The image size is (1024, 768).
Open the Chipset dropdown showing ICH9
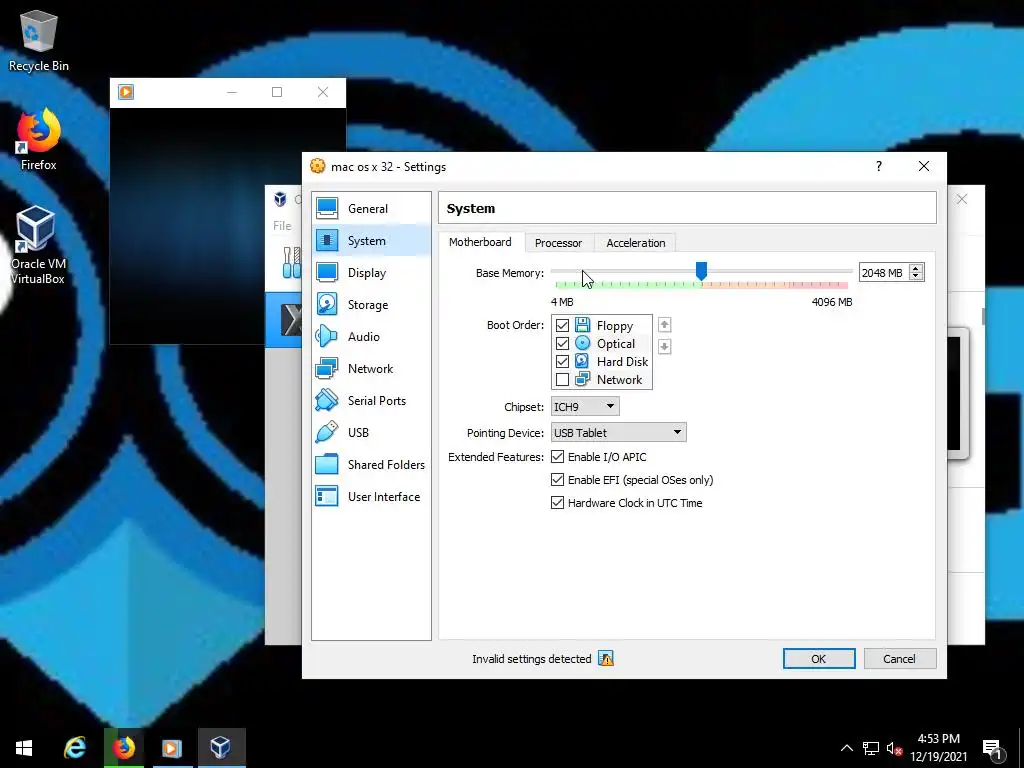(x=585, y=406)
